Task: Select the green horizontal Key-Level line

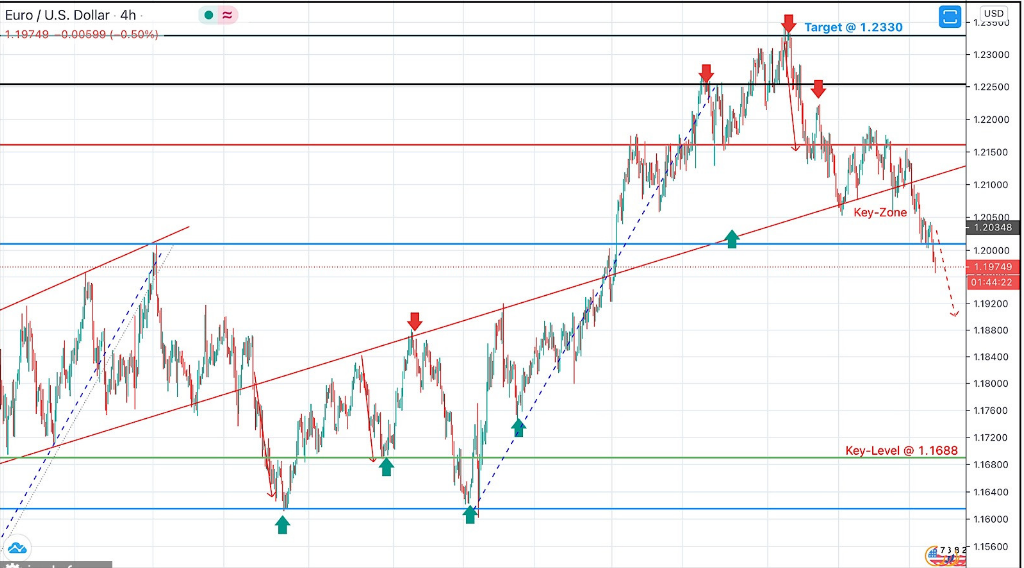Action: (600, 458)
